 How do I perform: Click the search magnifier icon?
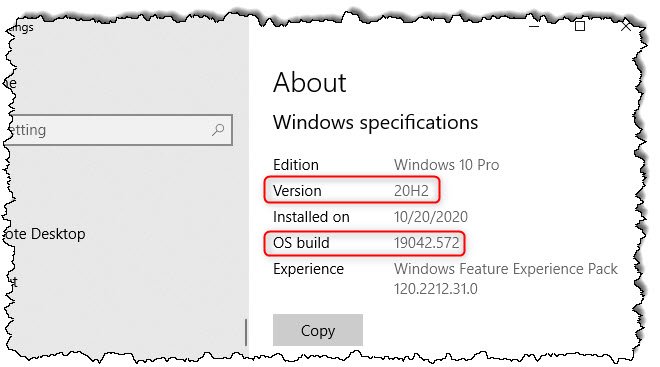[218, 130]
